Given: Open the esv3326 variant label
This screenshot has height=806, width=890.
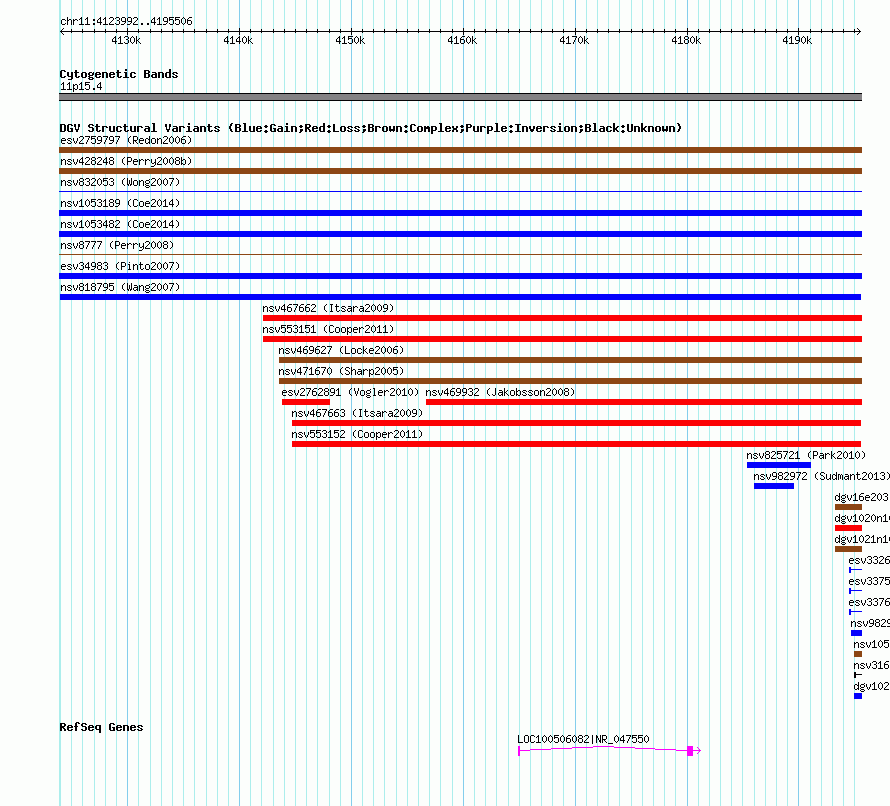Looking at the screenshot, I should coord(869,560).
